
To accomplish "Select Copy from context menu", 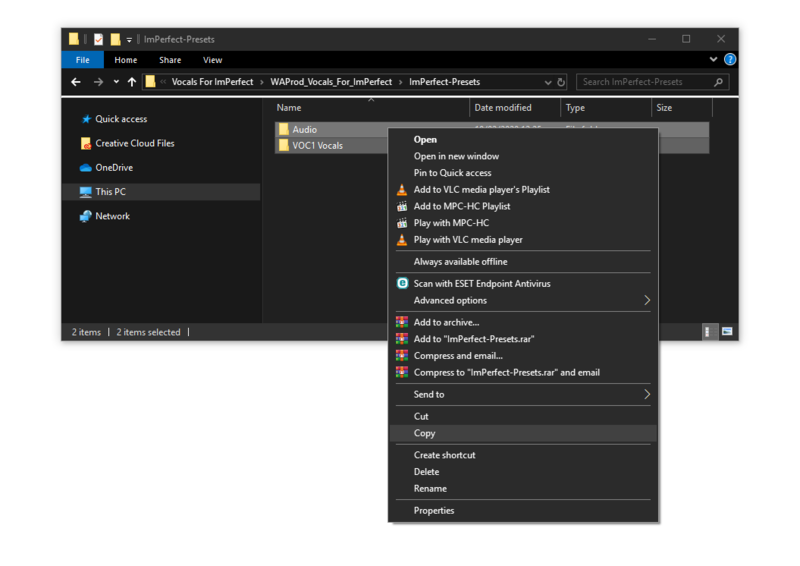I will [425, 433].
